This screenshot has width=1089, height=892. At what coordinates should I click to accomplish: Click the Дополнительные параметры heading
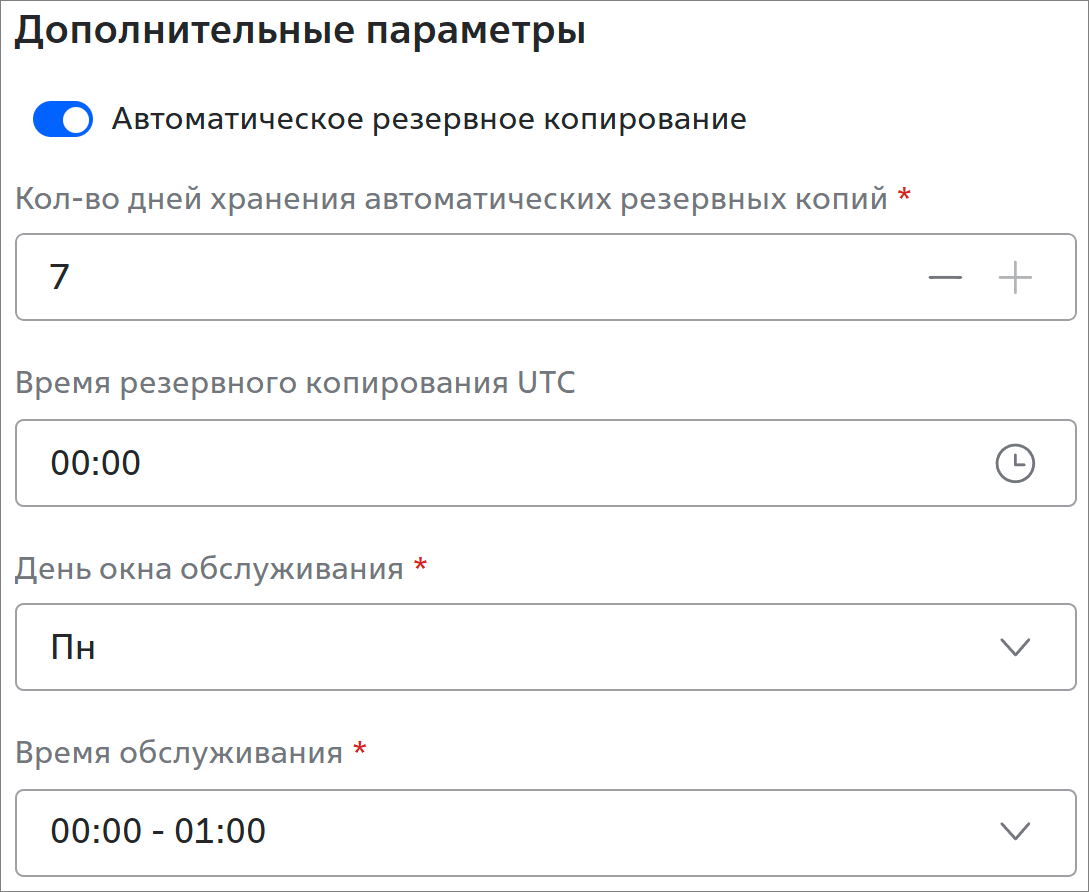(300, 31)
